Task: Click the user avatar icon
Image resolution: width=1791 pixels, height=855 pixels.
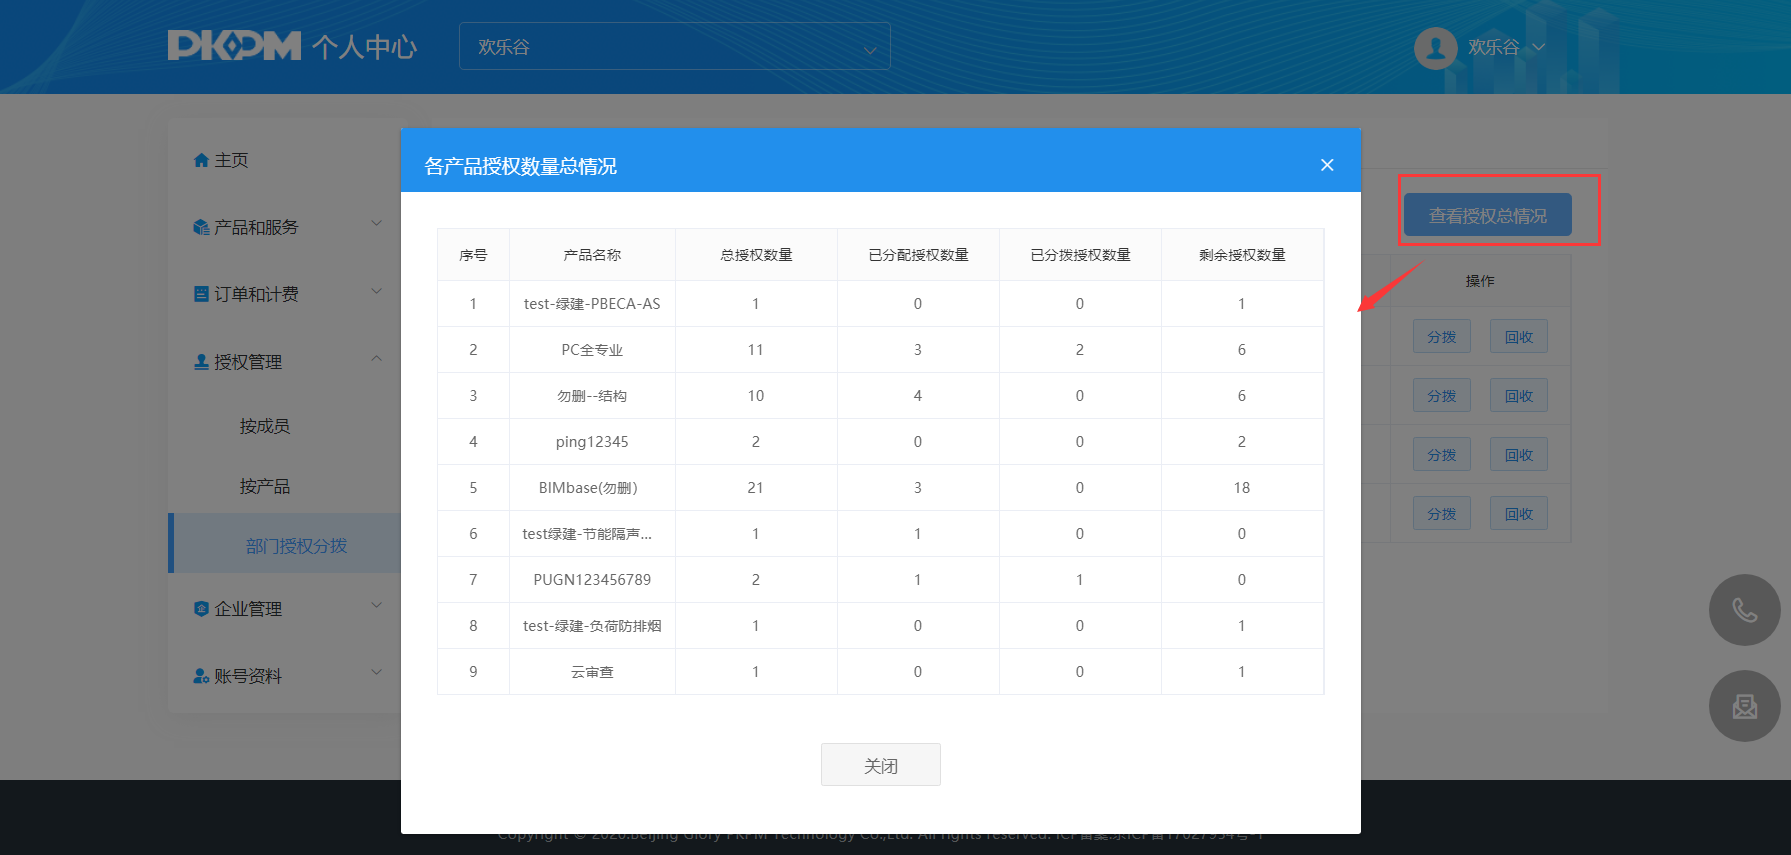Action: pos(1435,47)
